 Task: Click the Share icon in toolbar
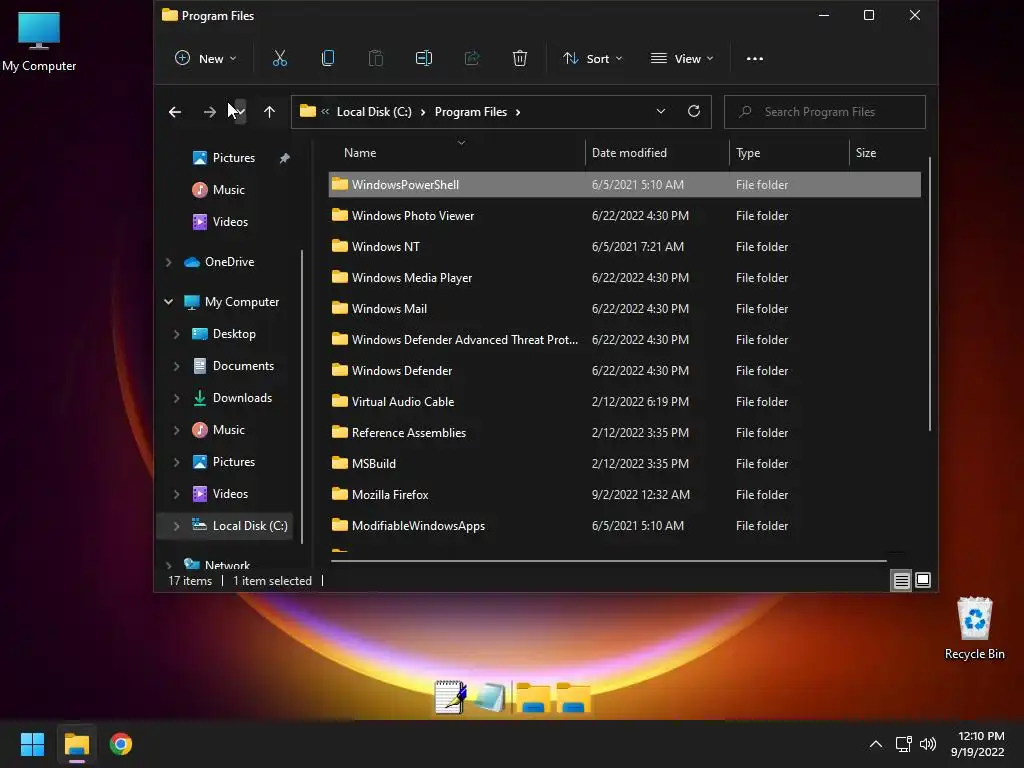point(472,59)
